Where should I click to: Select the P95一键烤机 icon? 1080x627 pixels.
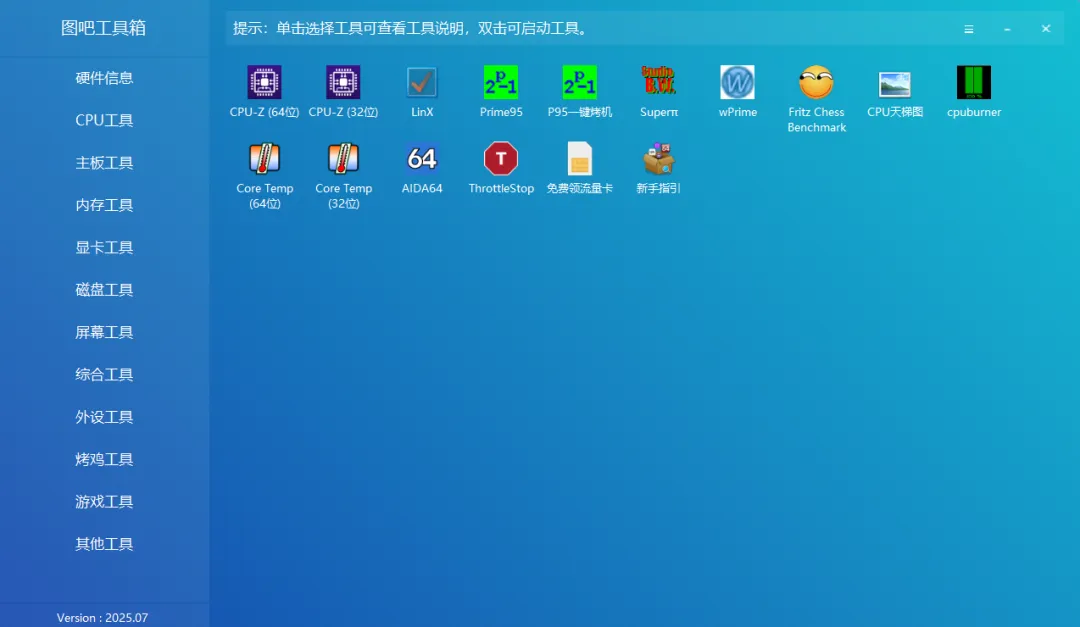click(579, 83)
